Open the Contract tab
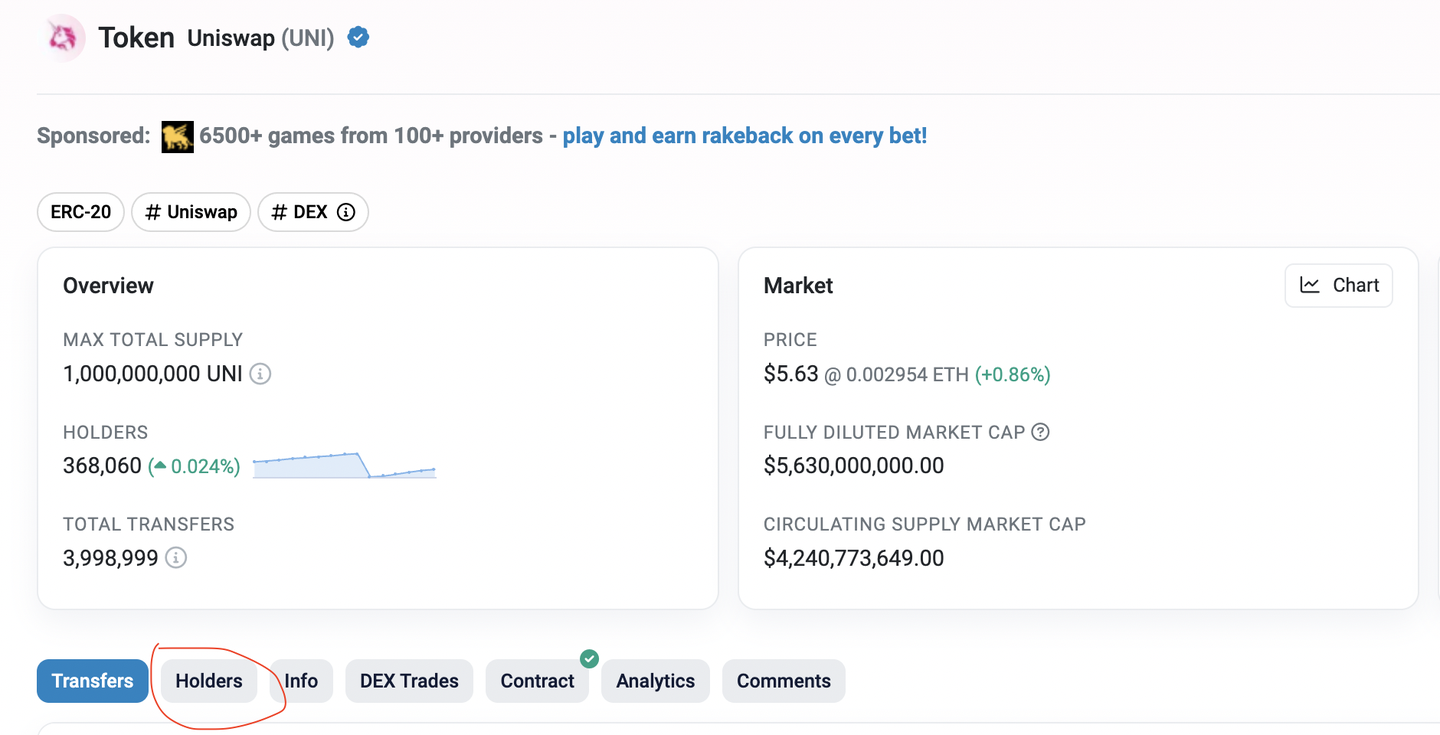Screen dimensions: 1440x735 (x=537, y=681)
